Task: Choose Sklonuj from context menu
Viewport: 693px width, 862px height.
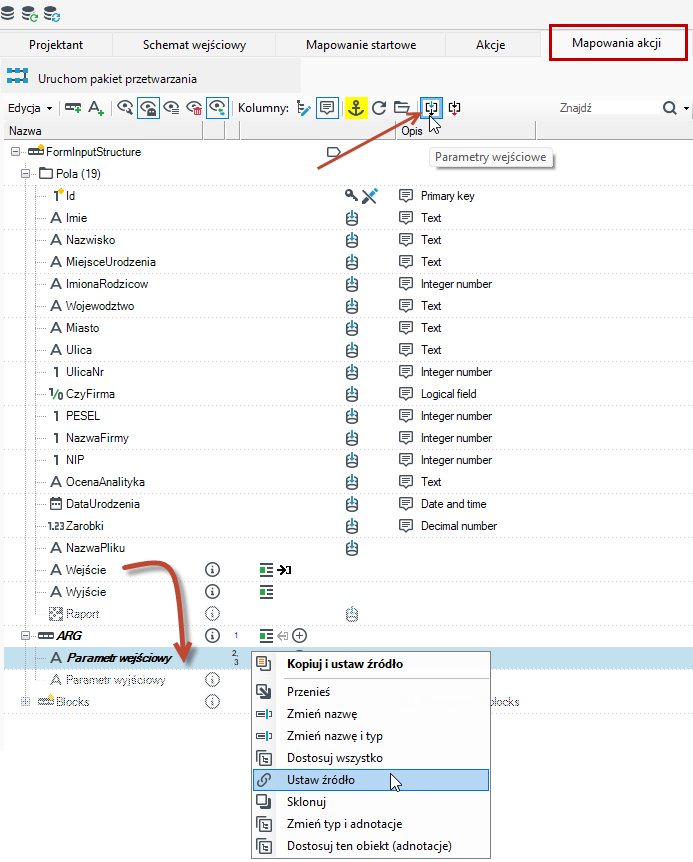Action: (x=371, y=802)
